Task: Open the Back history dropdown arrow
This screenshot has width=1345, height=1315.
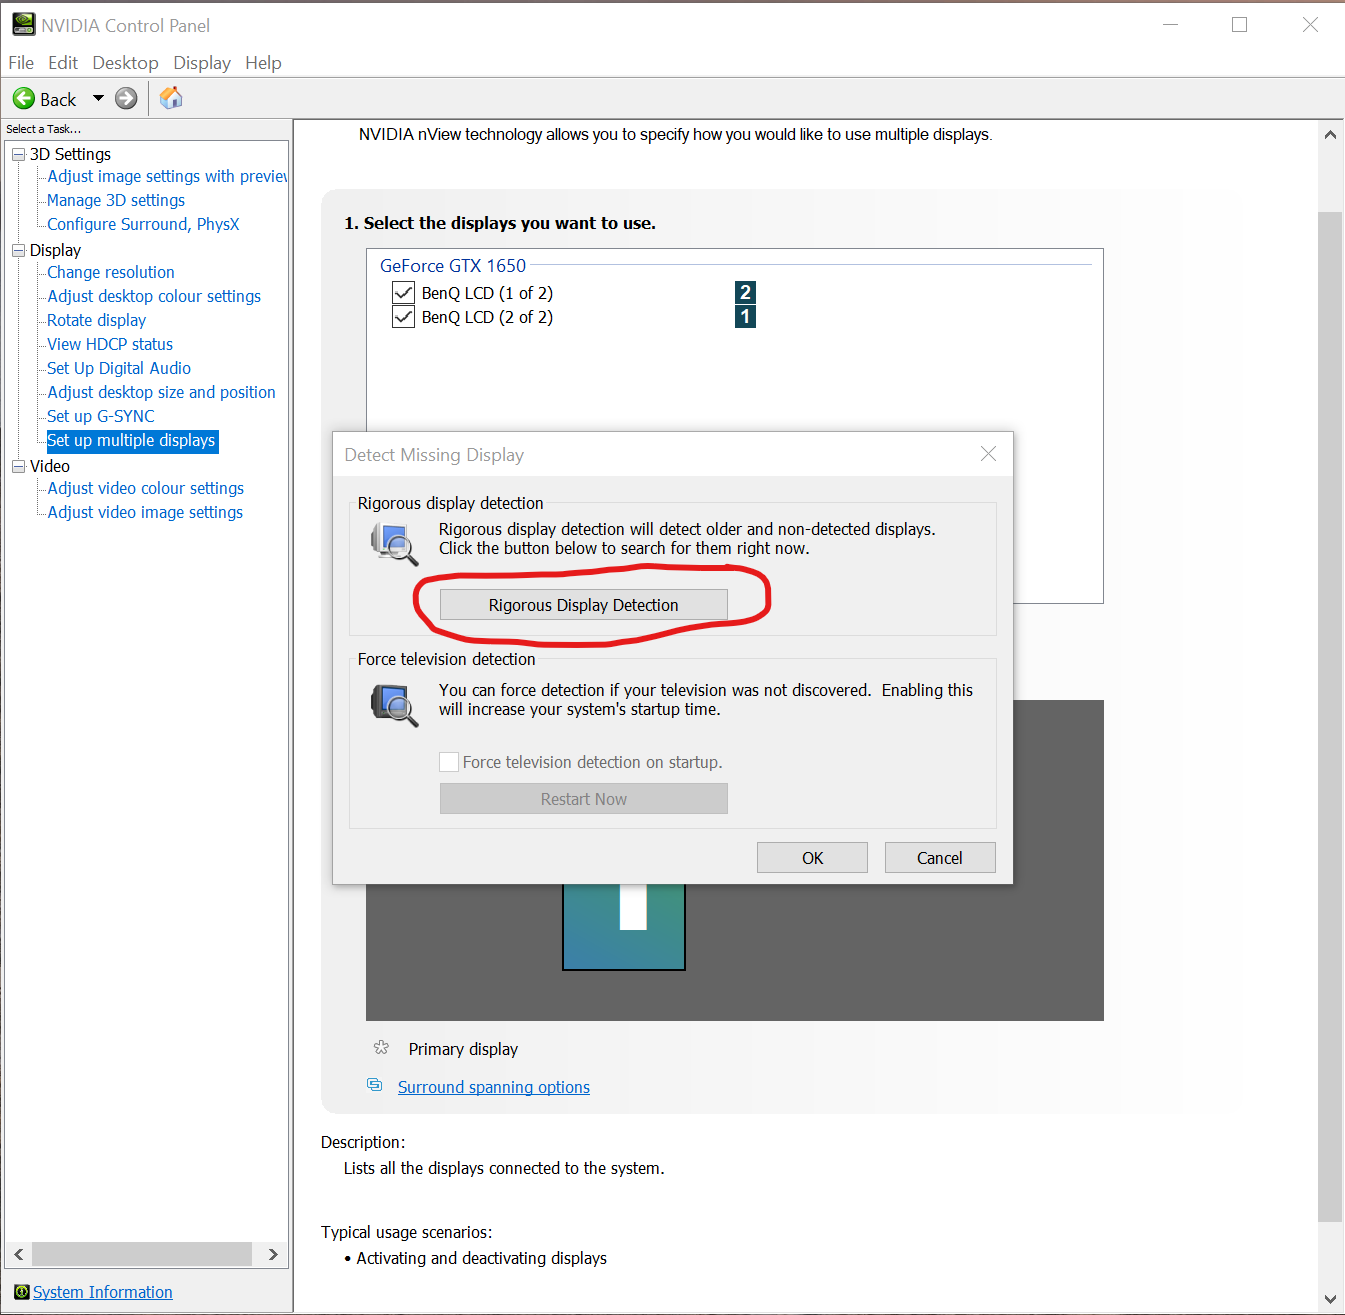Action: [x=98, y=98]
